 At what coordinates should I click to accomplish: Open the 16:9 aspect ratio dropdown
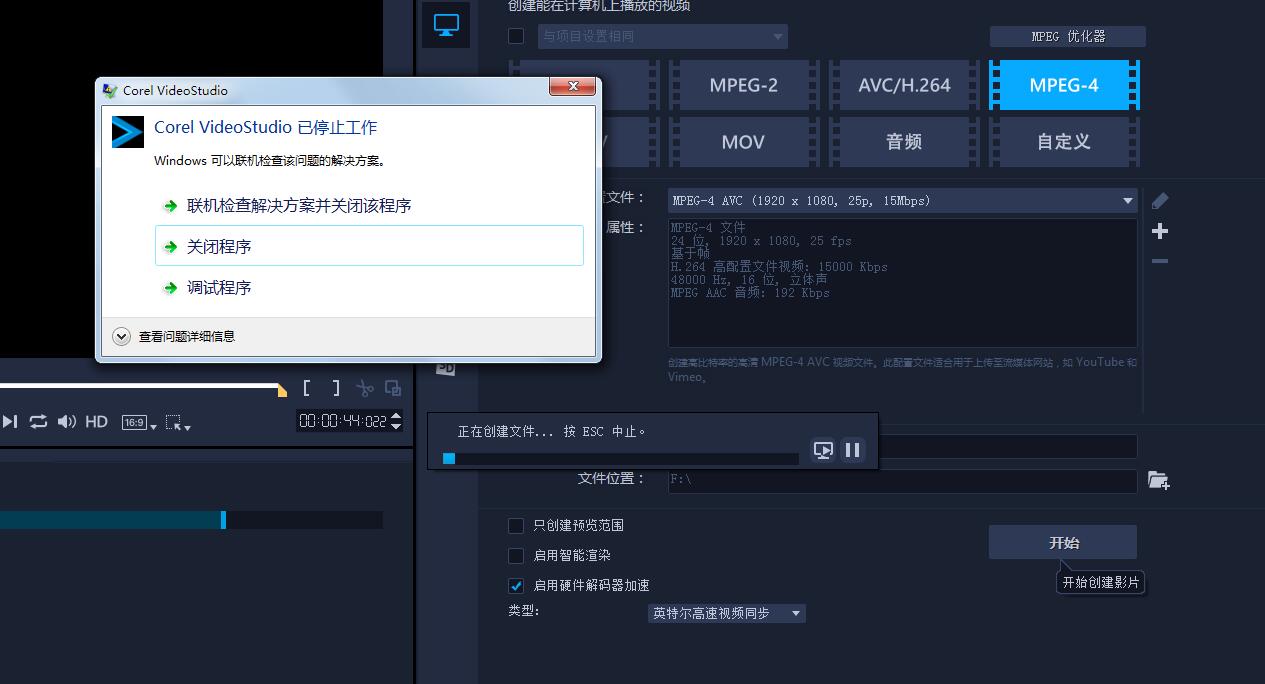click(x=139, y=423)
